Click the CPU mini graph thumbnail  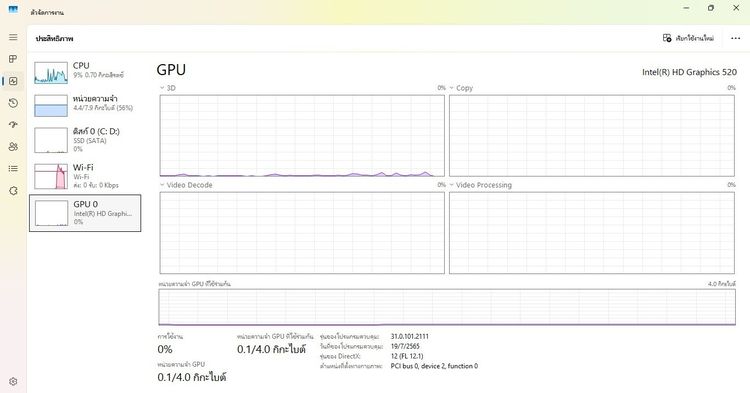51,73
